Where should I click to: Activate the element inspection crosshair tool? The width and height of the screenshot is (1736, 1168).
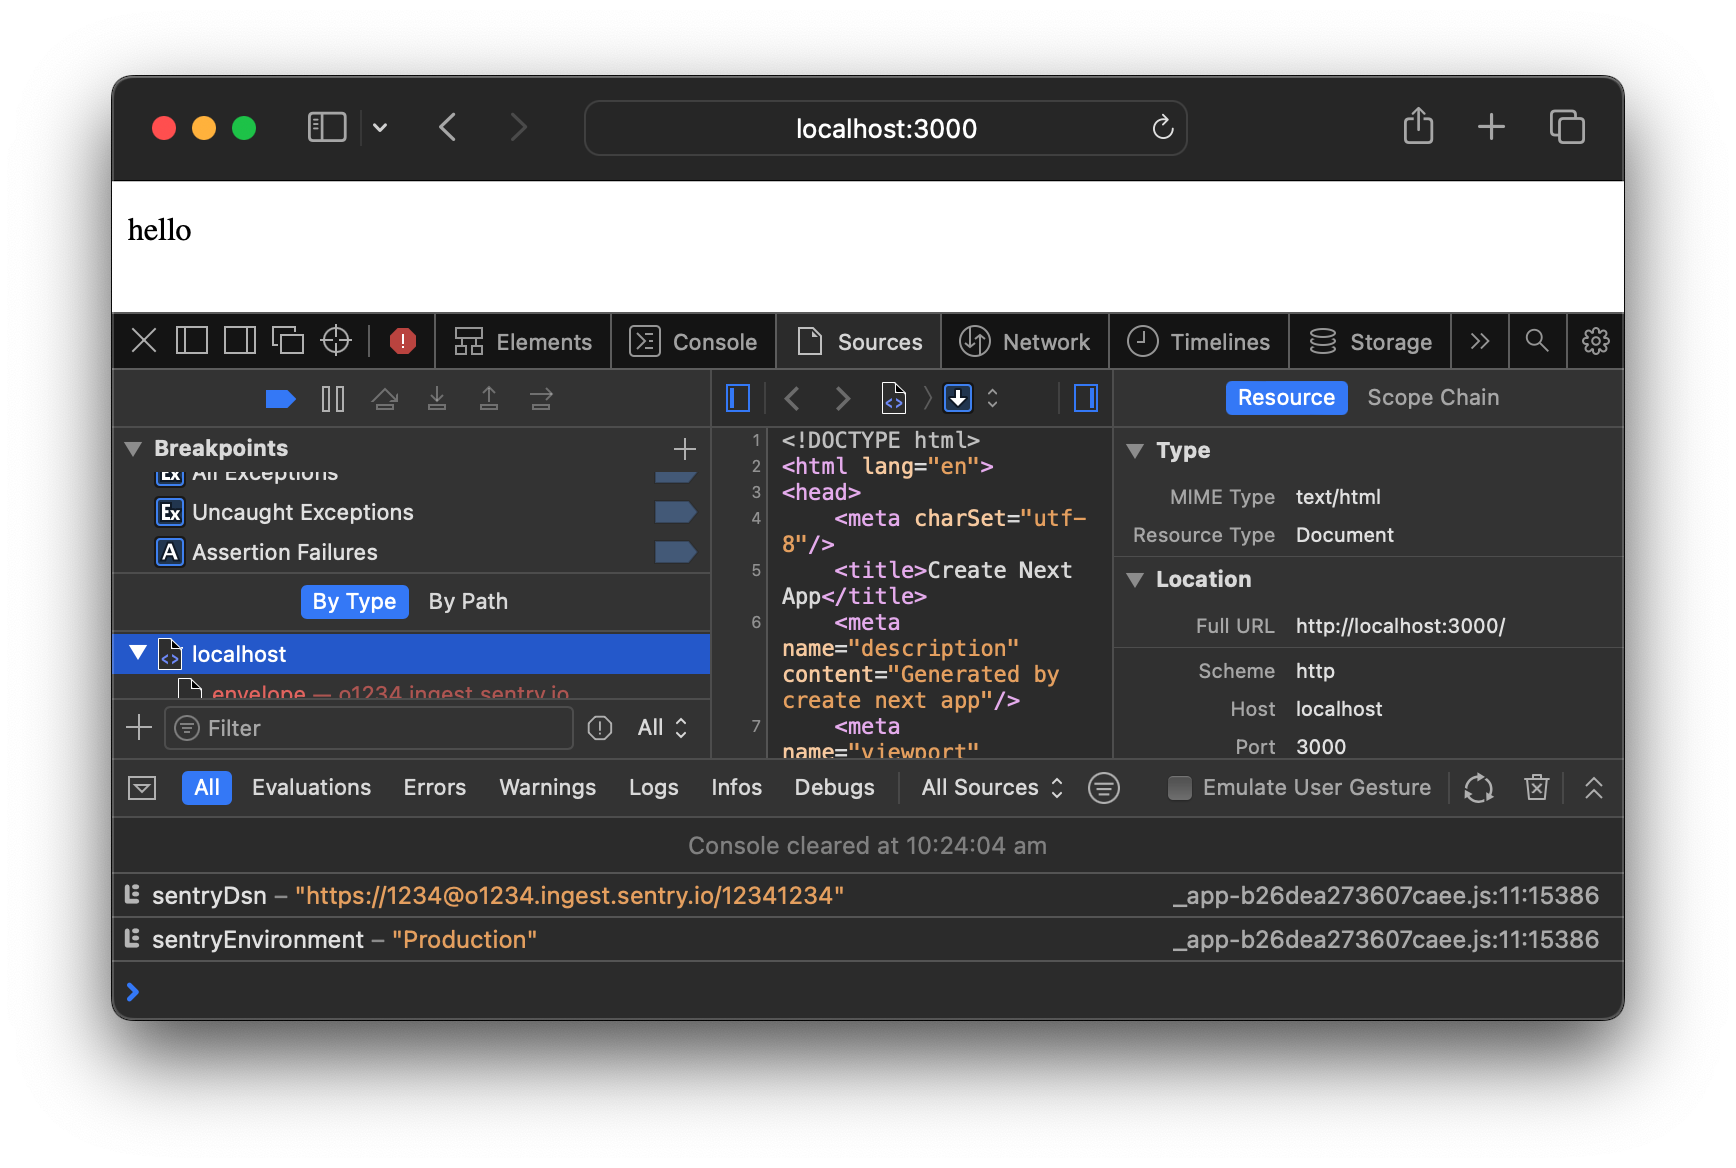(x=335, y=341)
